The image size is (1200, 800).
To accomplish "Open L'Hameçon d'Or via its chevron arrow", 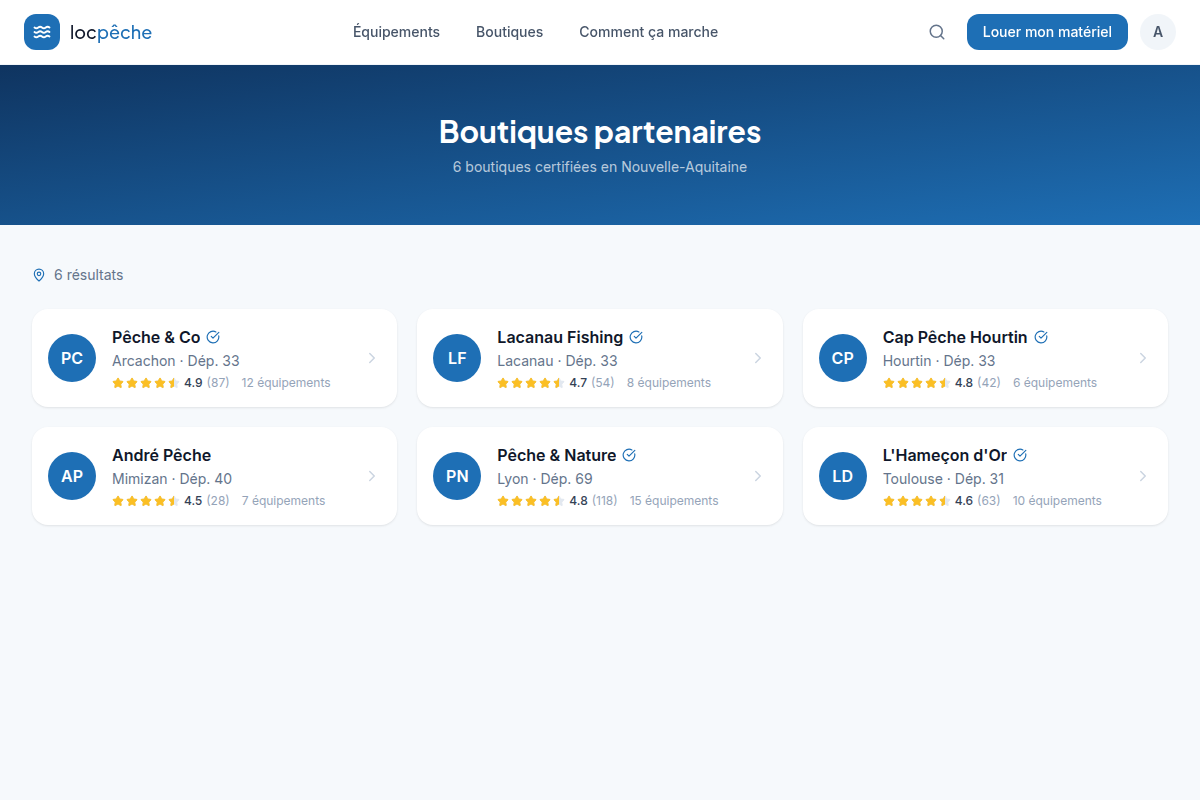I will click(x=1143, y=476).
